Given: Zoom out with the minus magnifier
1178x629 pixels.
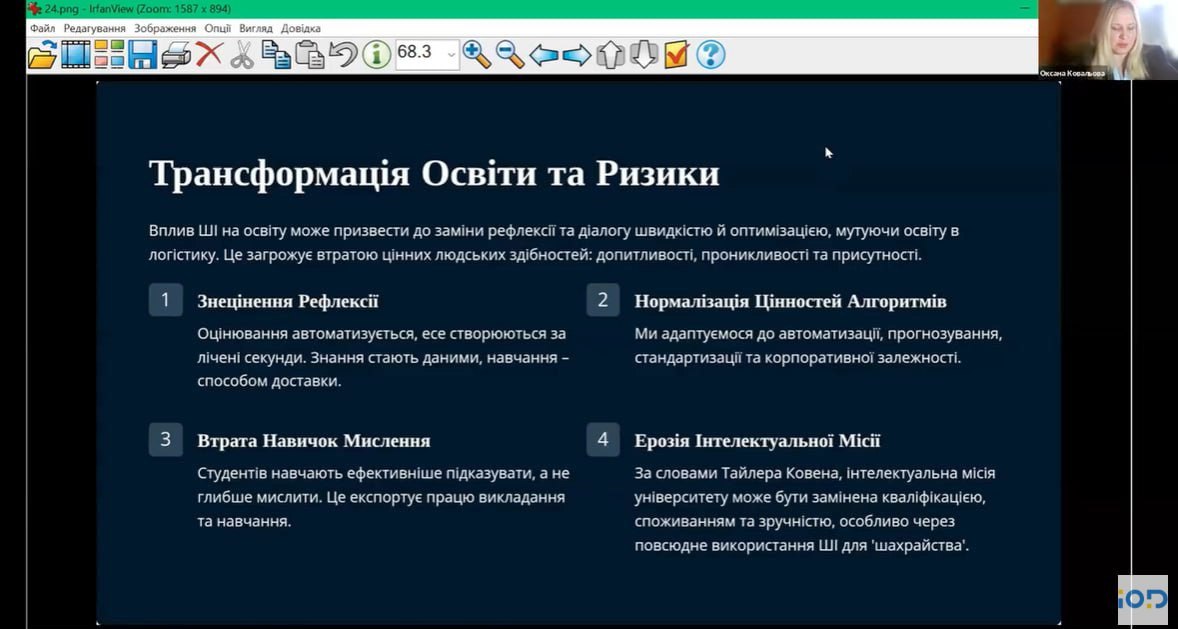Looking at the screenshot, I should 510,54.
